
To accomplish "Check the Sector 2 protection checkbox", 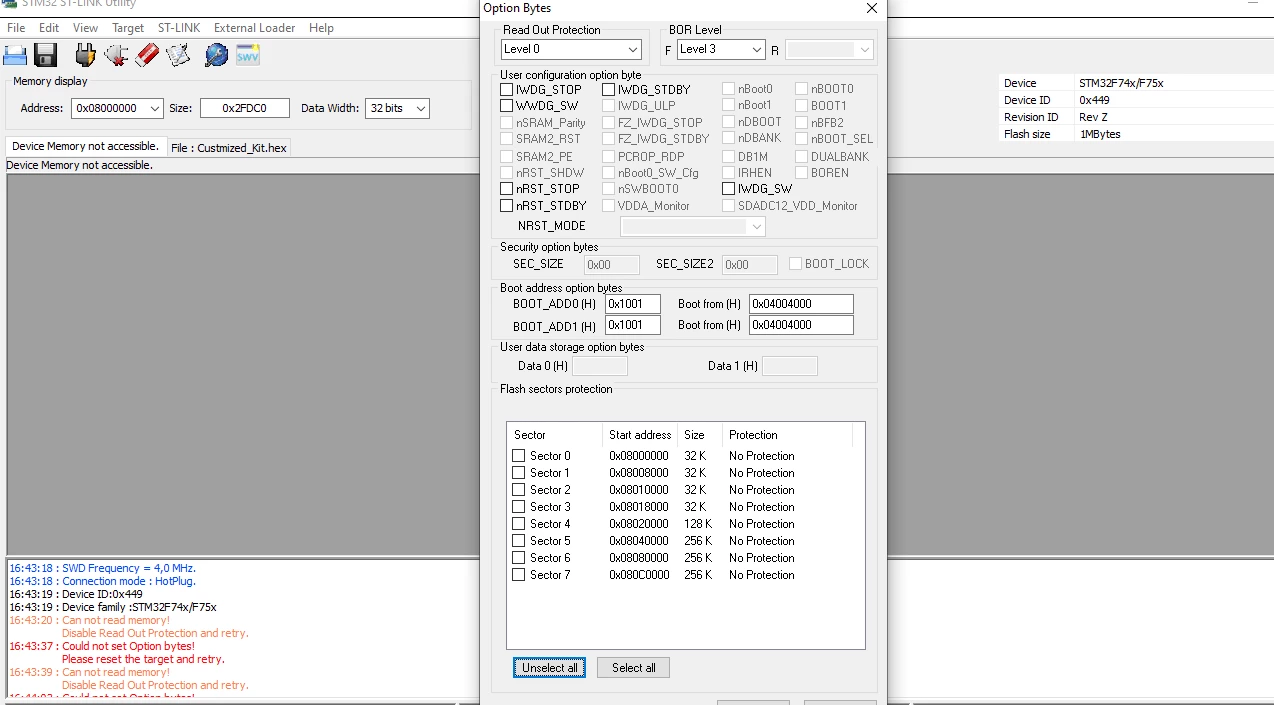I will [x=519, y=490].
